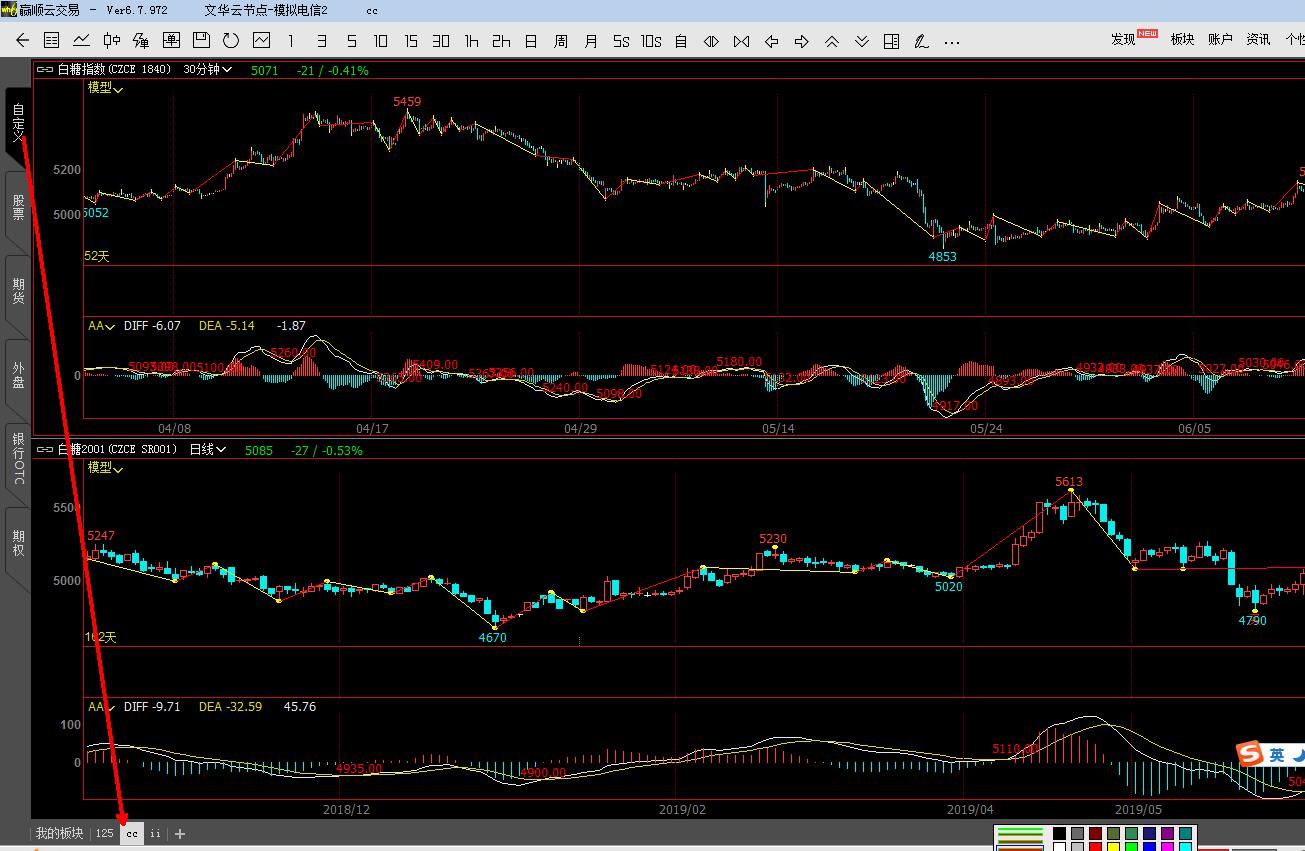Click the more options ellipsis icon
1305x851 pixels.
[x=951, y=41]
